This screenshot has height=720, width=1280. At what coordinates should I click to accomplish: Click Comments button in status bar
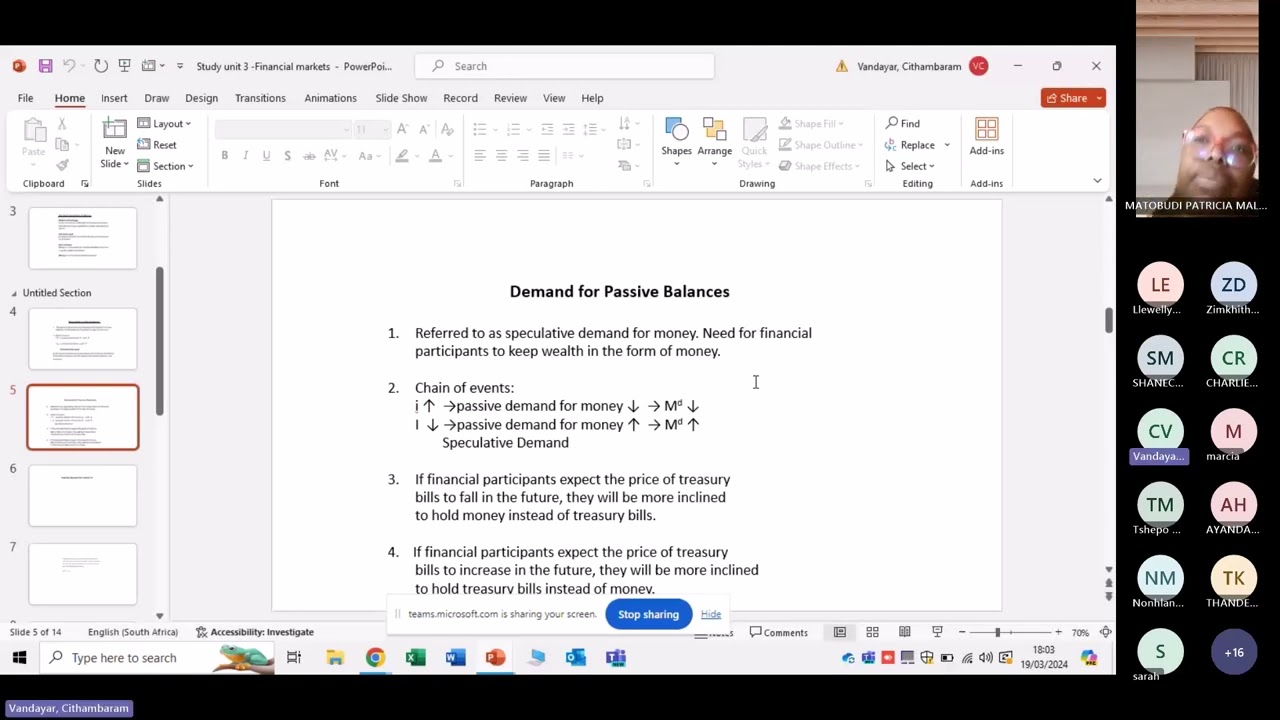(x=779, y=632)
